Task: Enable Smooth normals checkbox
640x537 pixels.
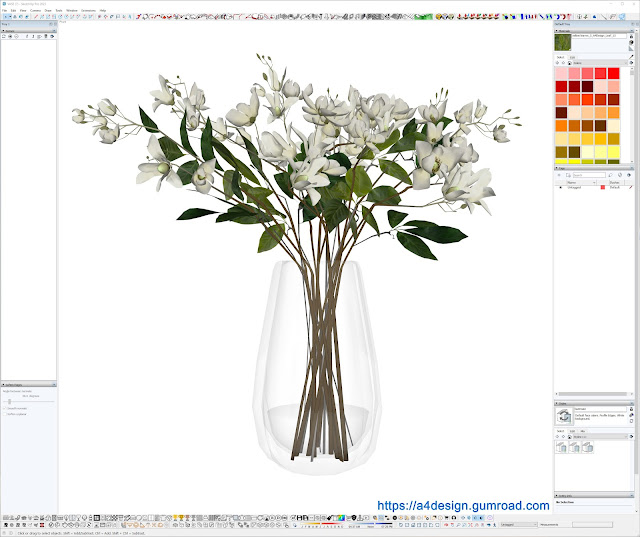Action: (x=5, y=408)
